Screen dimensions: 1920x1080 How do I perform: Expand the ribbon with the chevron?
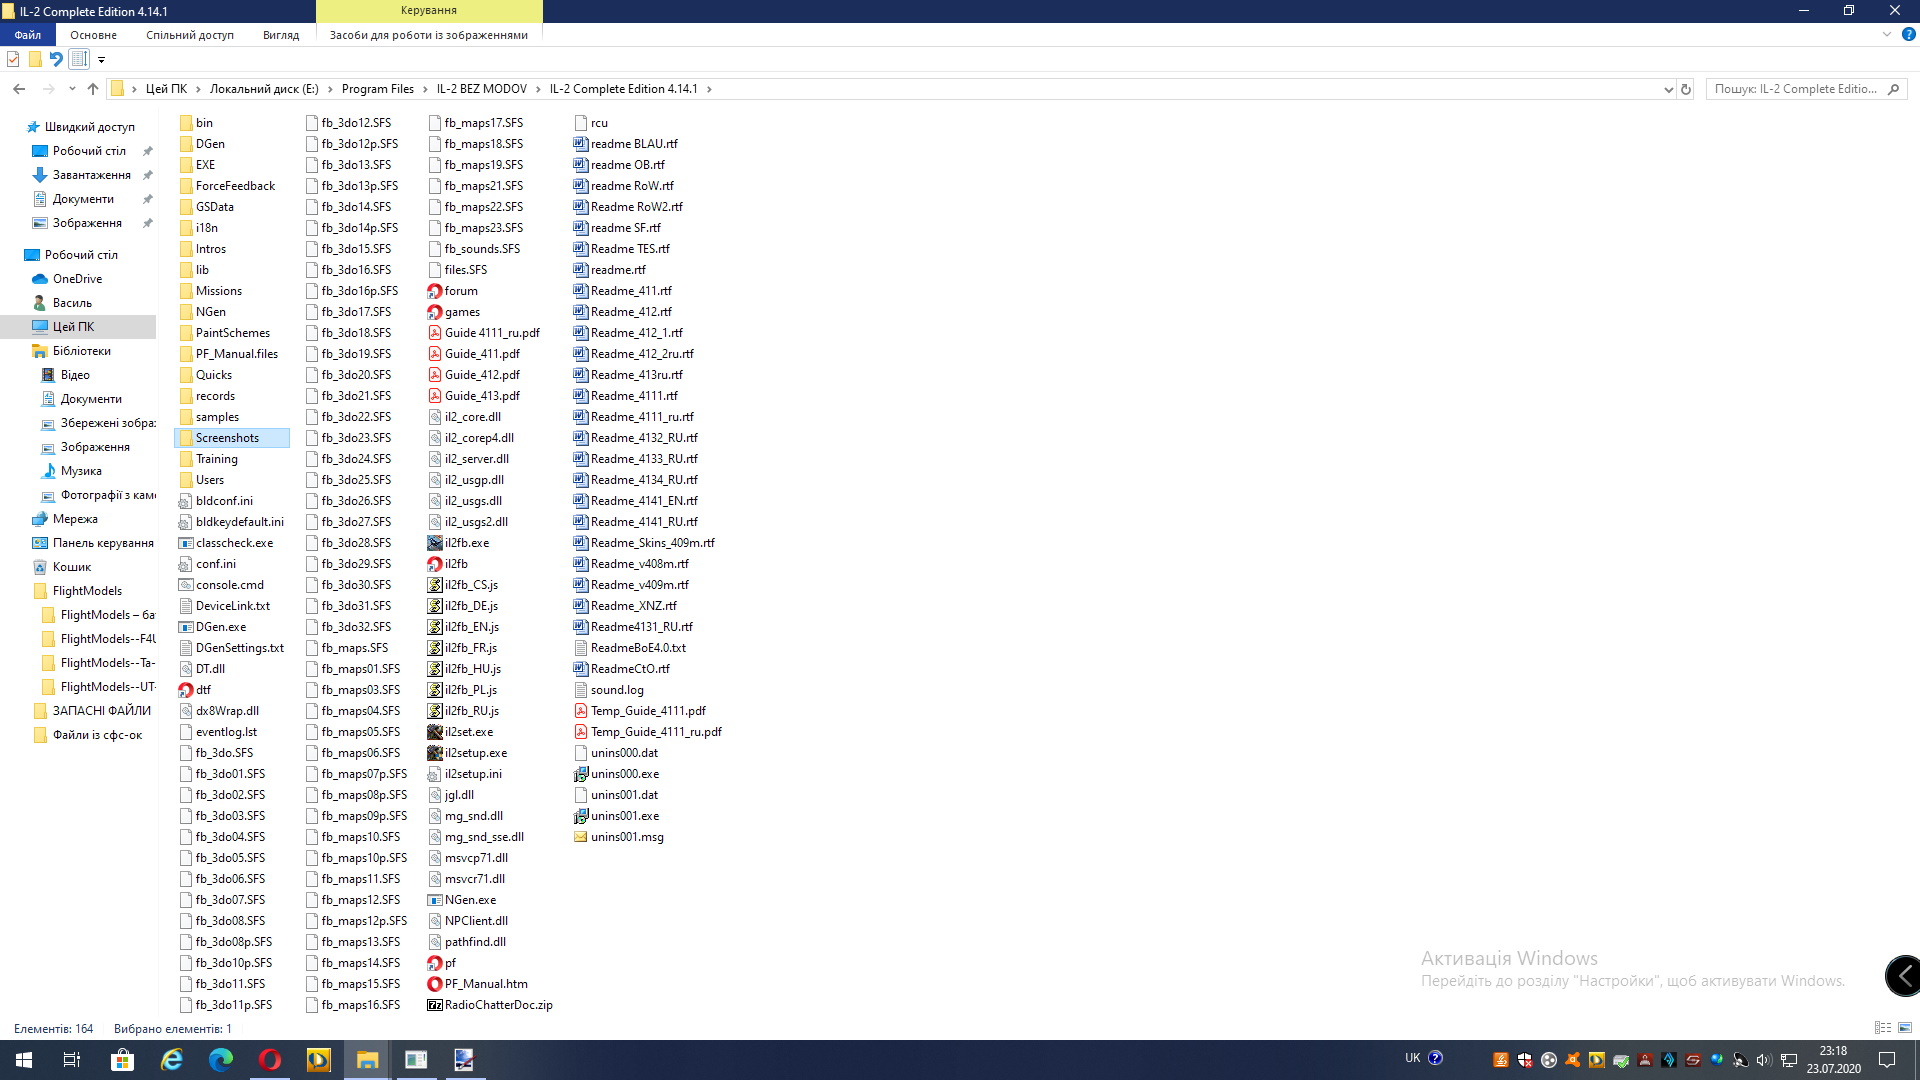pyautogui.click(x=1887, y=34)
